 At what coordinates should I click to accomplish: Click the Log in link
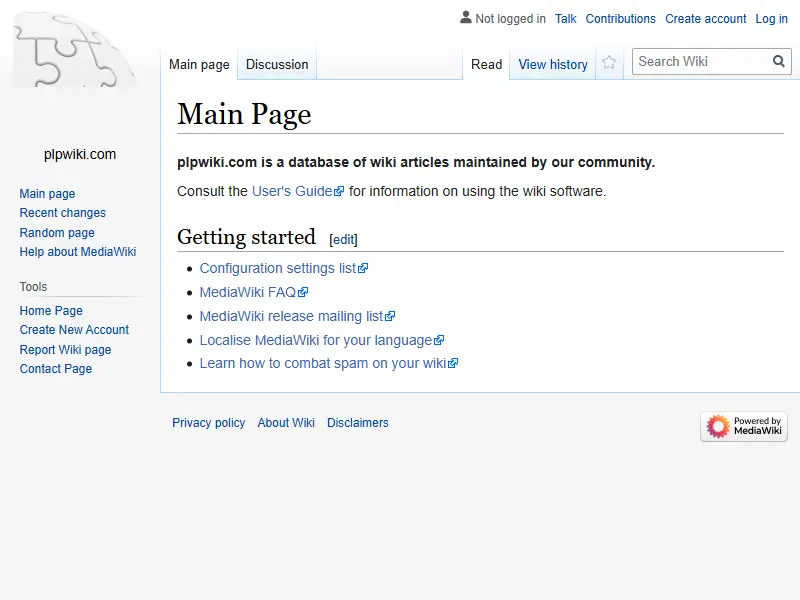point(771,19)
